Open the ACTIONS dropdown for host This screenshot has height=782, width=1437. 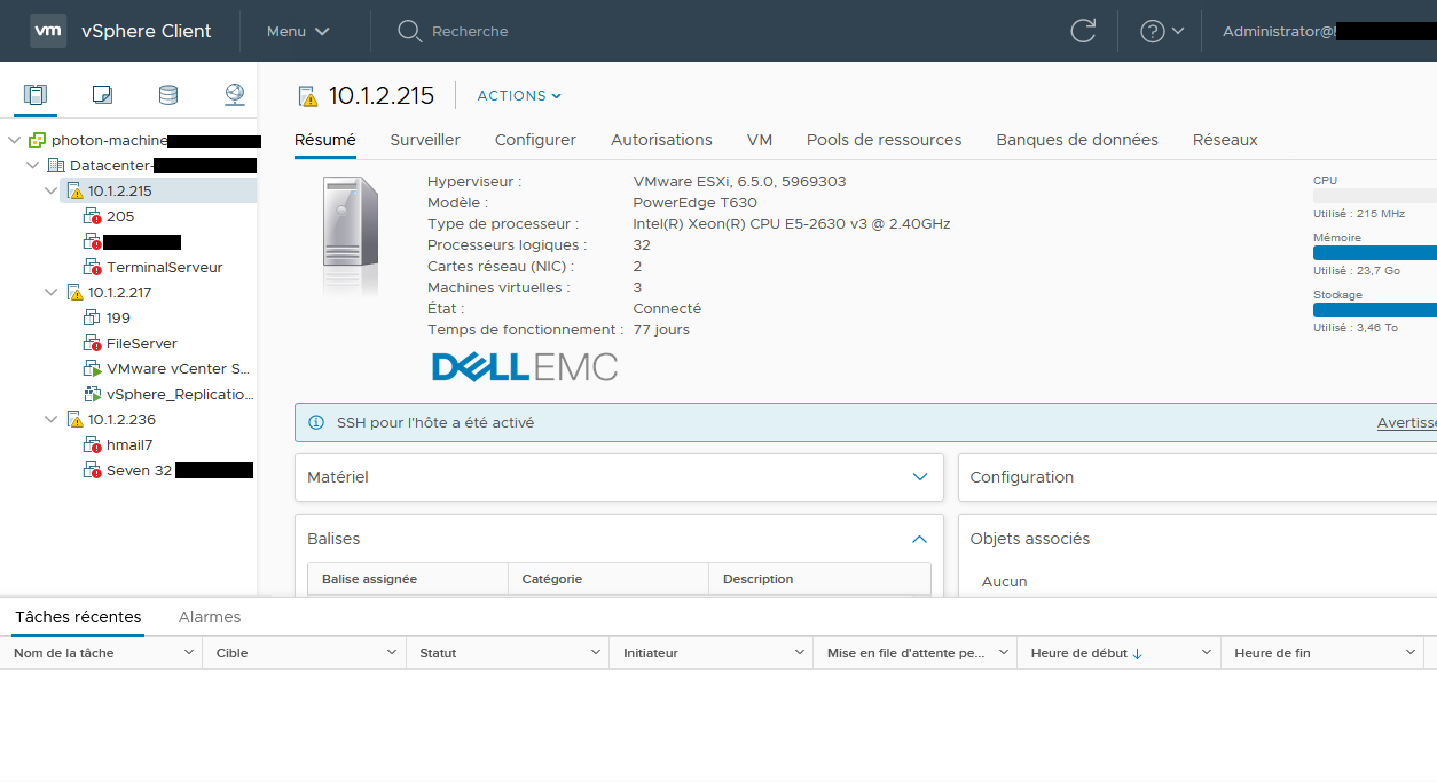[x=519, y=96]
